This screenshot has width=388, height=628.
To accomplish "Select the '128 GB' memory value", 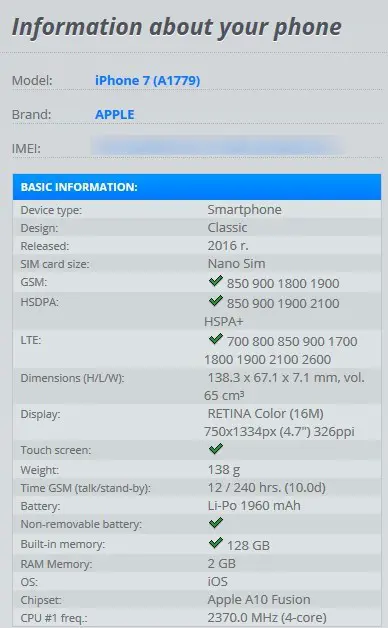I will click(248, 545).
